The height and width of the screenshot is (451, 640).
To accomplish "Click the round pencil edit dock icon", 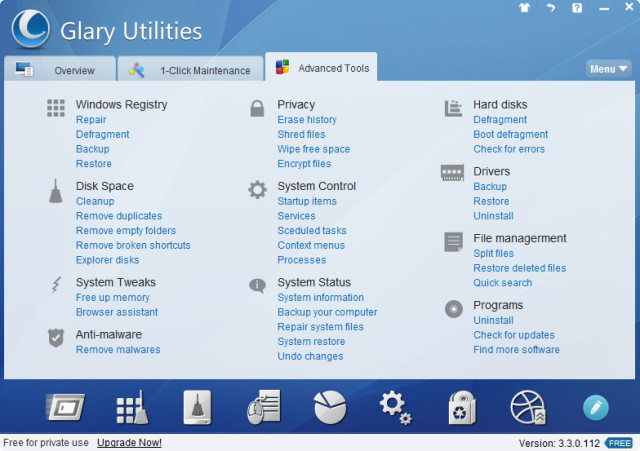I will (596, 407).
